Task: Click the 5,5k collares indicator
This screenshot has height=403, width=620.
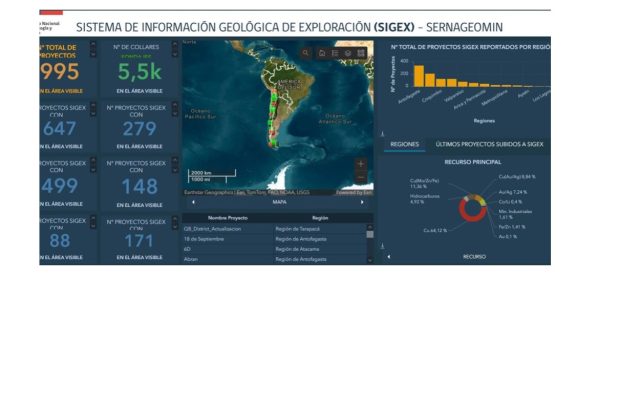Action: 140,72
